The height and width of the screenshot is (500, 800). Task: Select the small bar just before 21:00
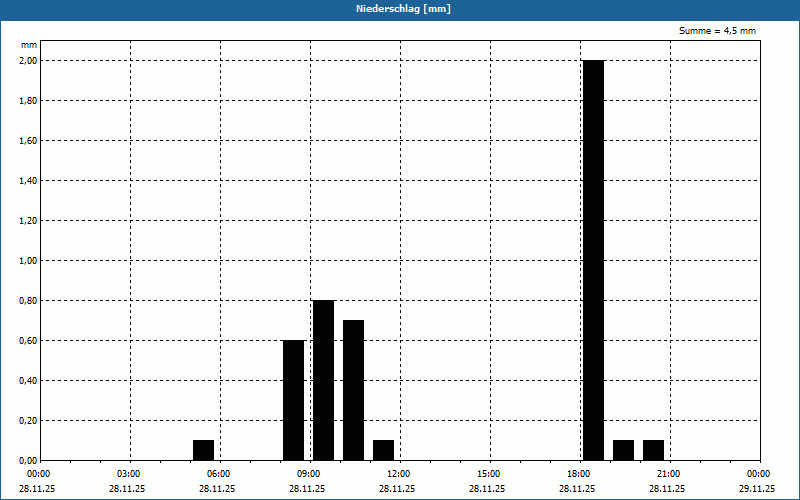tap(654, 451)
